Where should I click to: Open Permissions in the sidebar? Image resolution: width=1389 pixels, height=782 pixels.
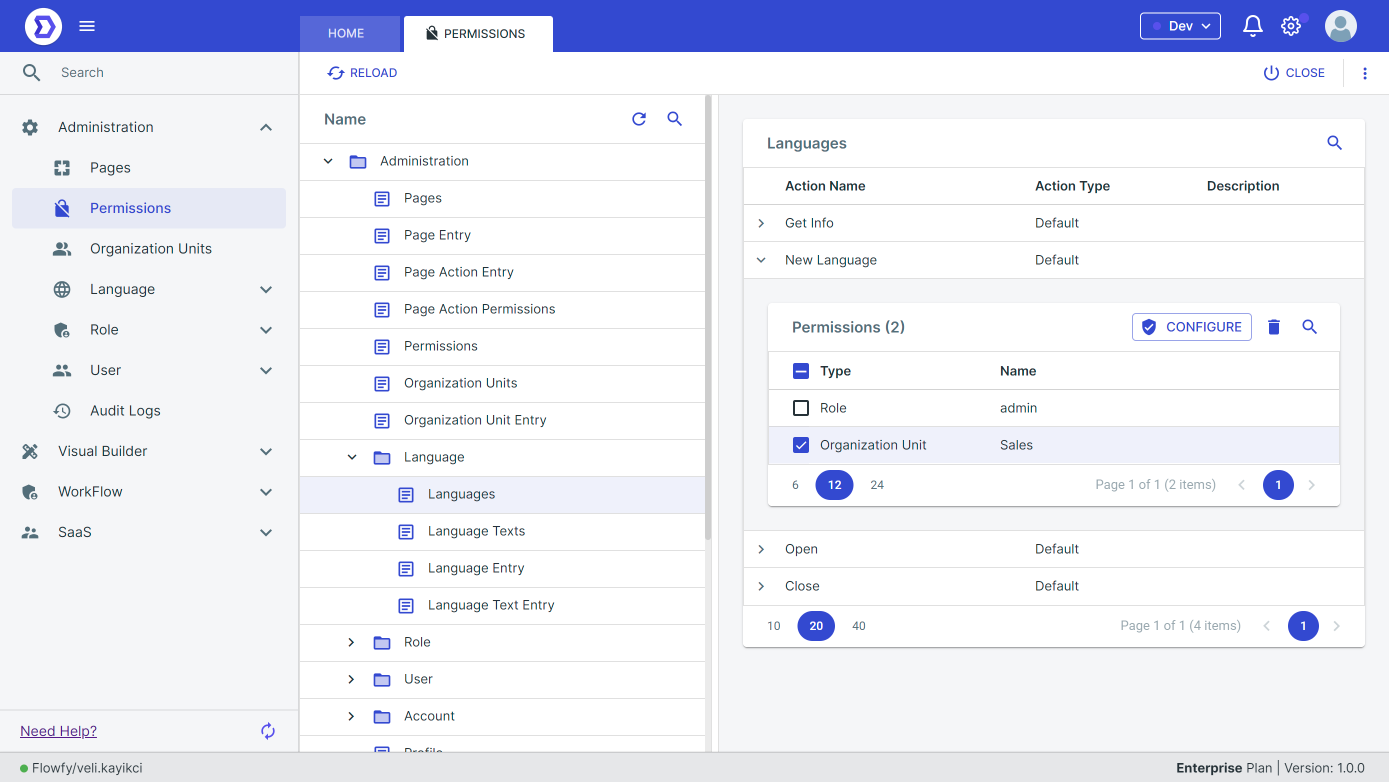[x=149, y=208]
